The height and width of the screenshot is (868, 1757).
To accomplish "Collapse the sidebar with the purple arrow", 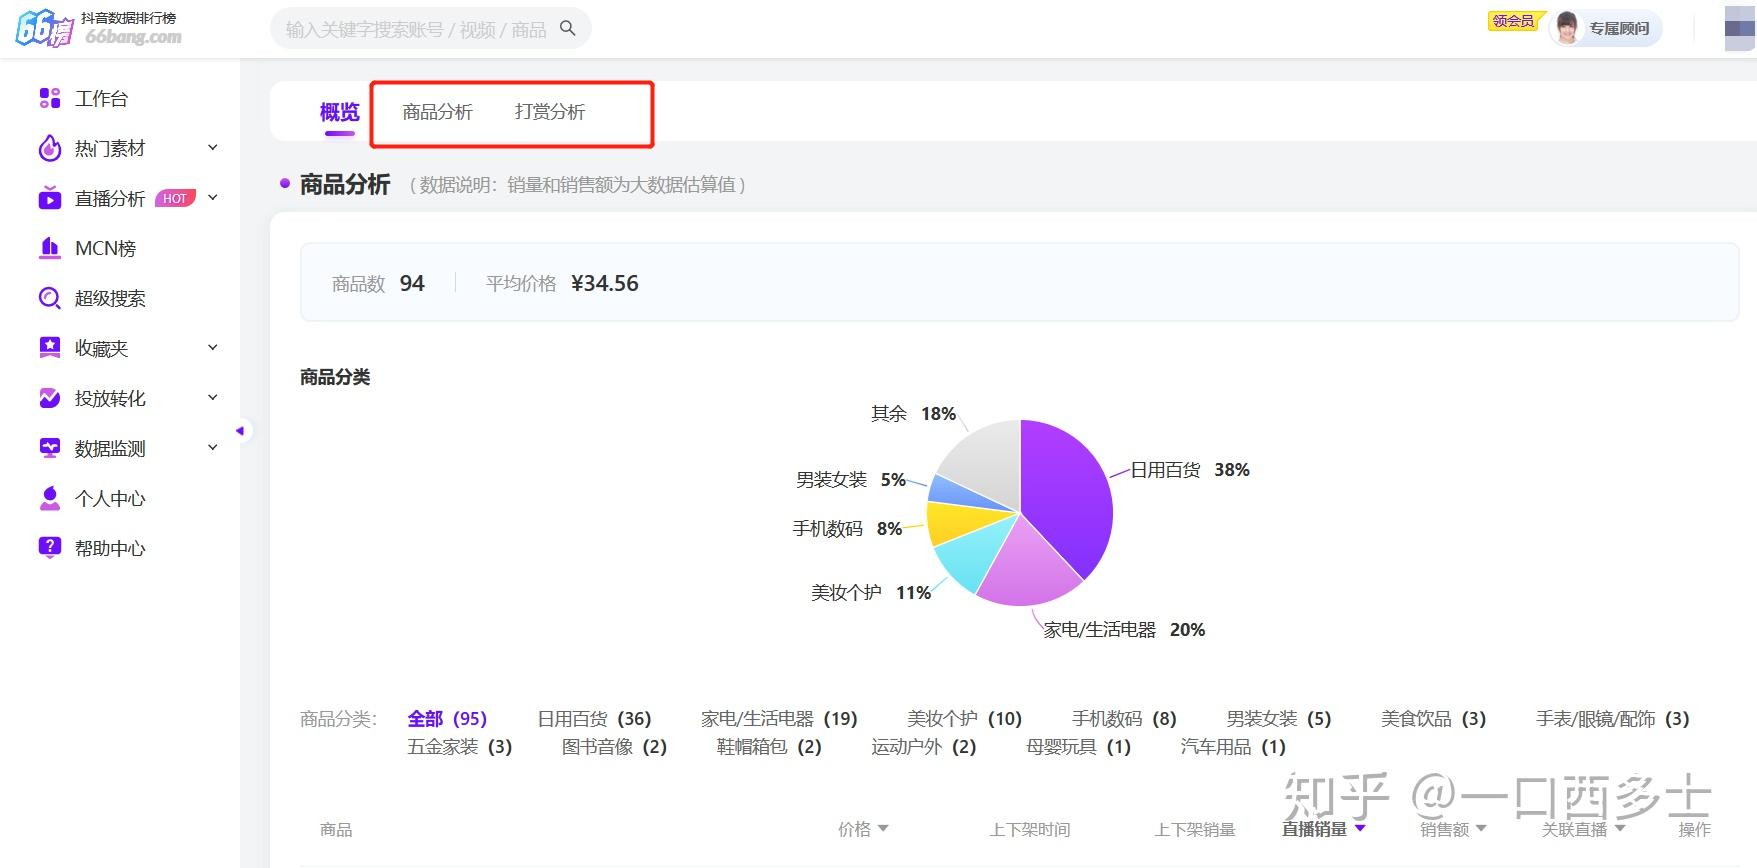I will (x=240, y=431).
